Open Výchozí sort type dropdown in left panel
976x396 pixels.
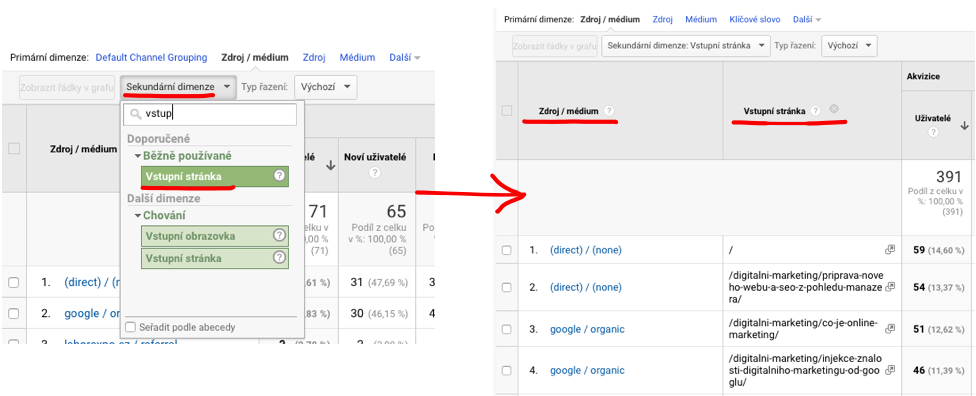326,87
